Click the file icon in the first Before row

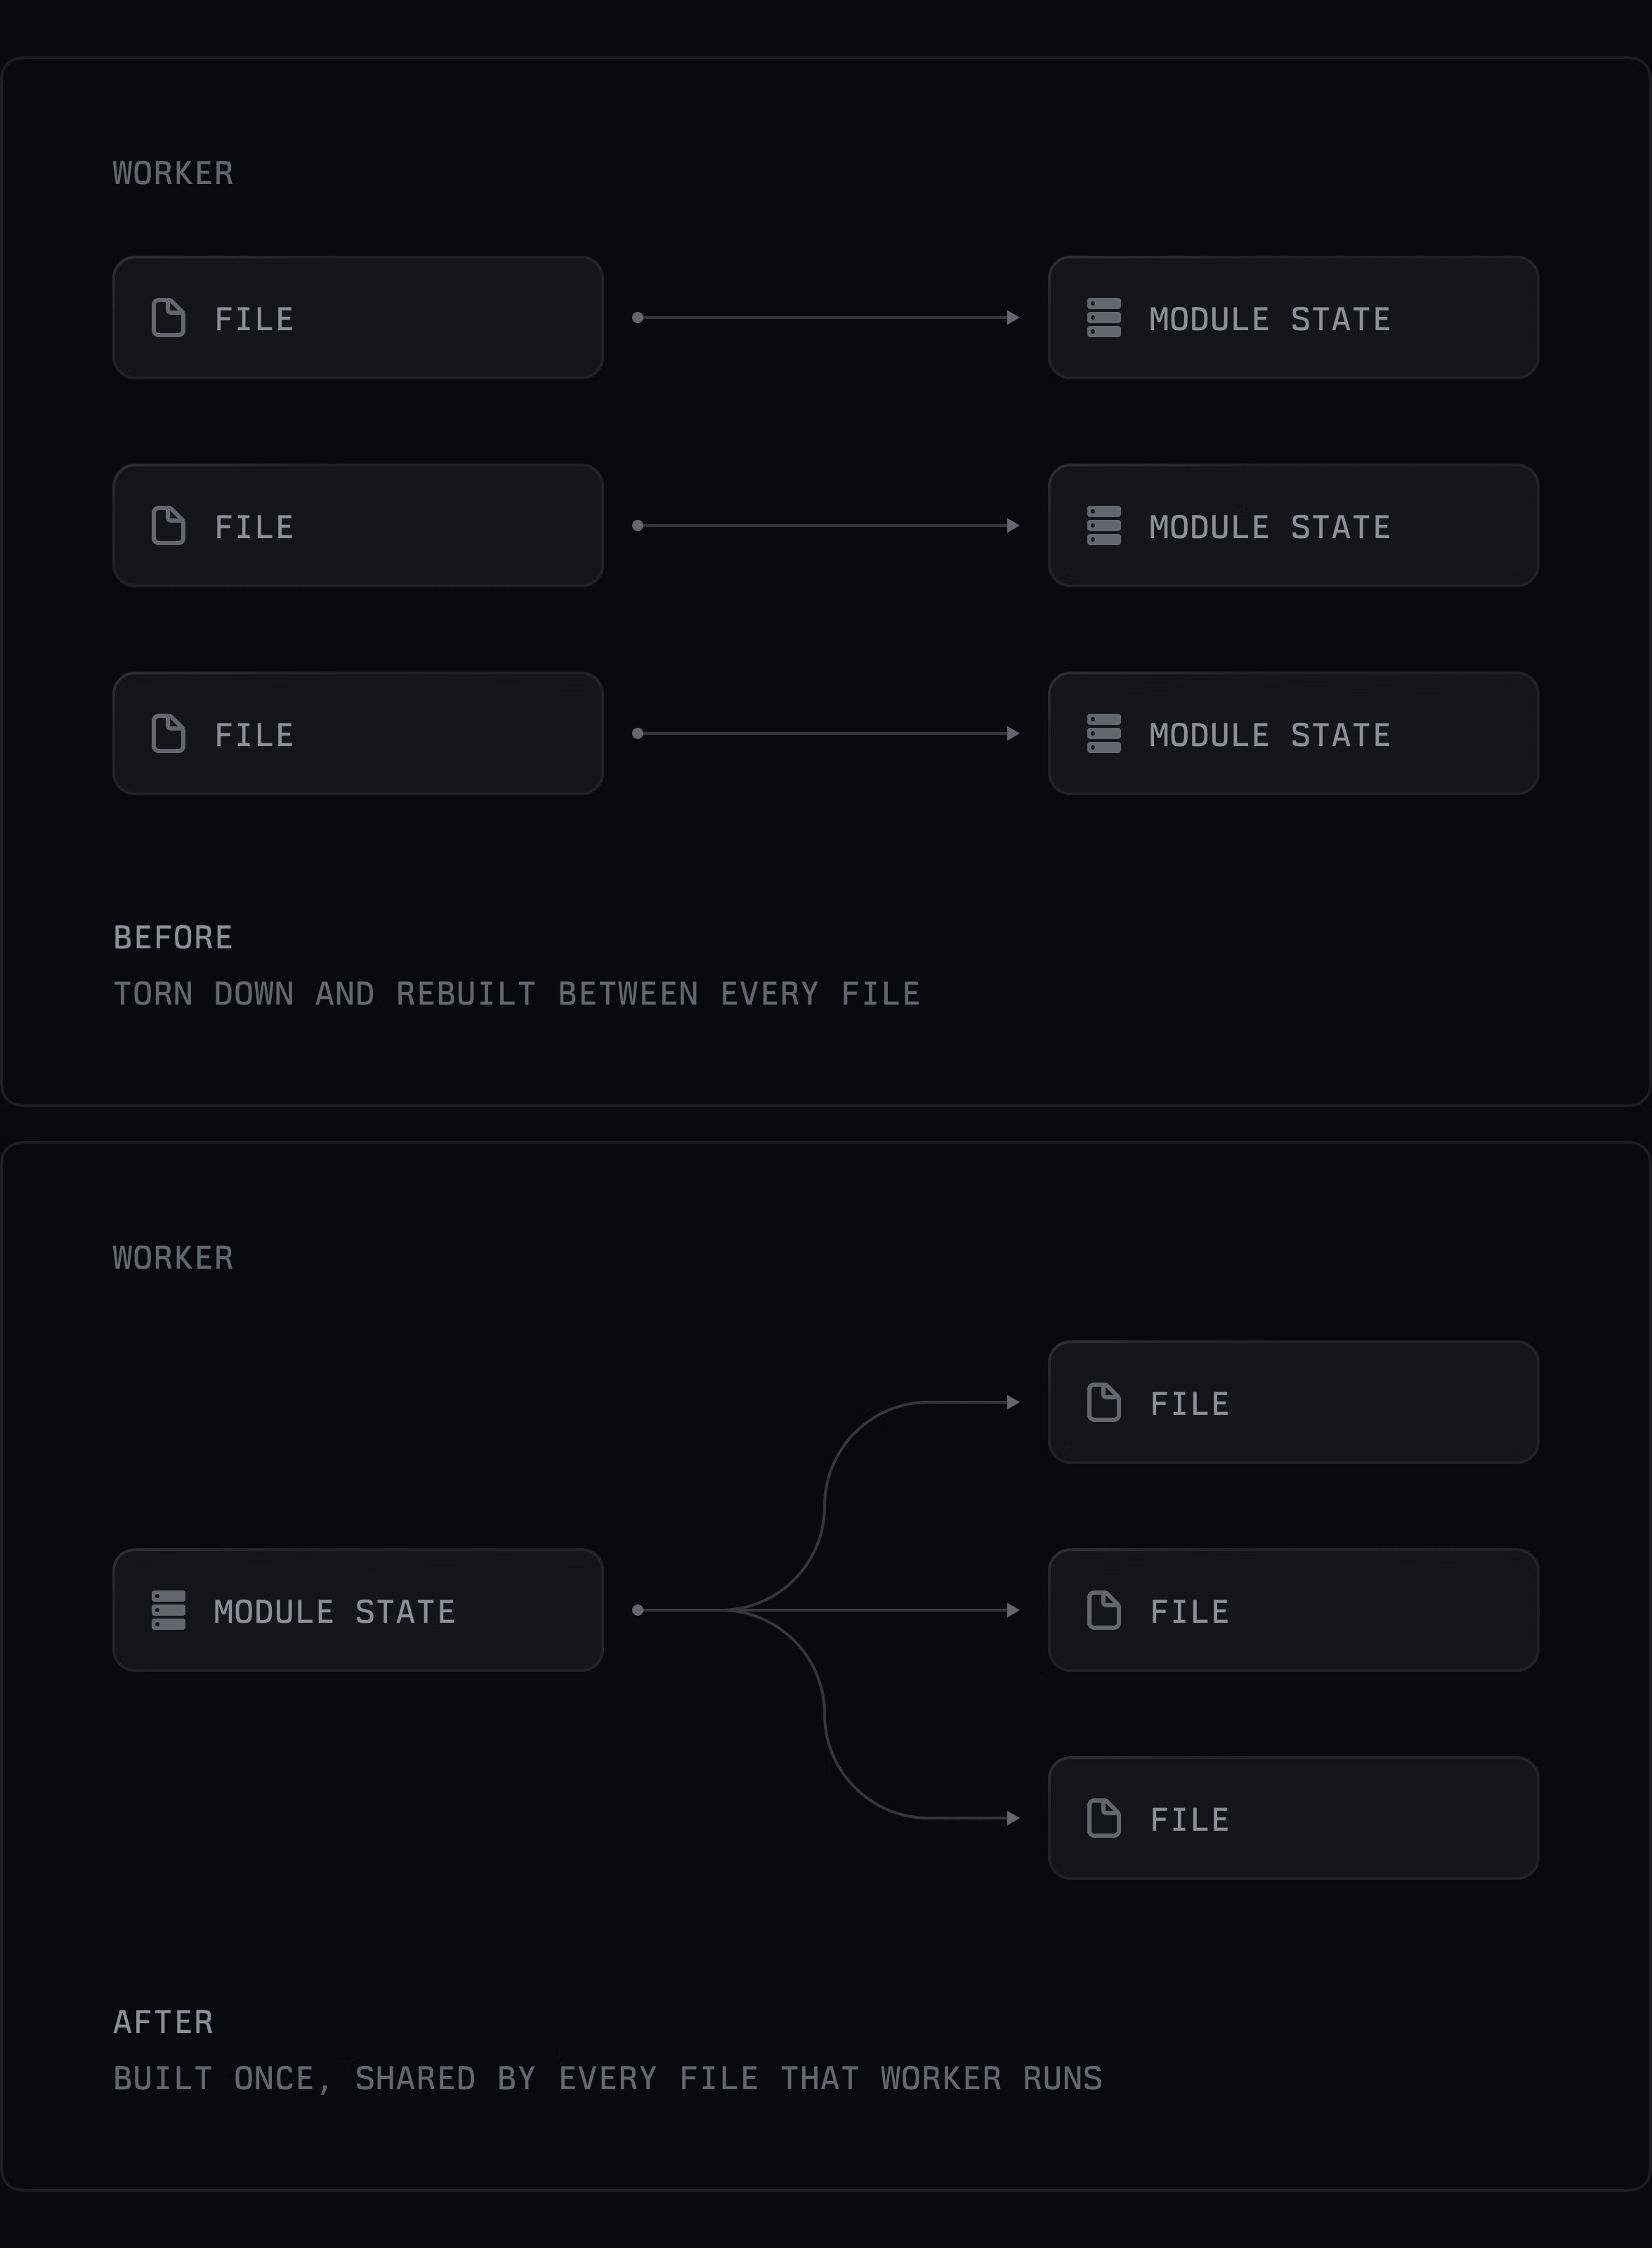(168, 318)
